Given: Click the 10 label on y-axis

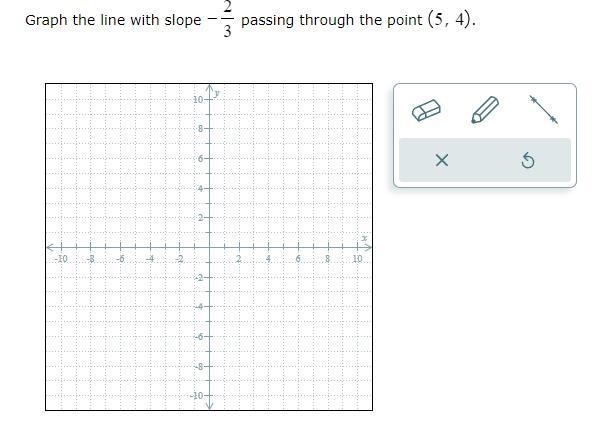Looking at the screenshot, I should pos(198,100).
